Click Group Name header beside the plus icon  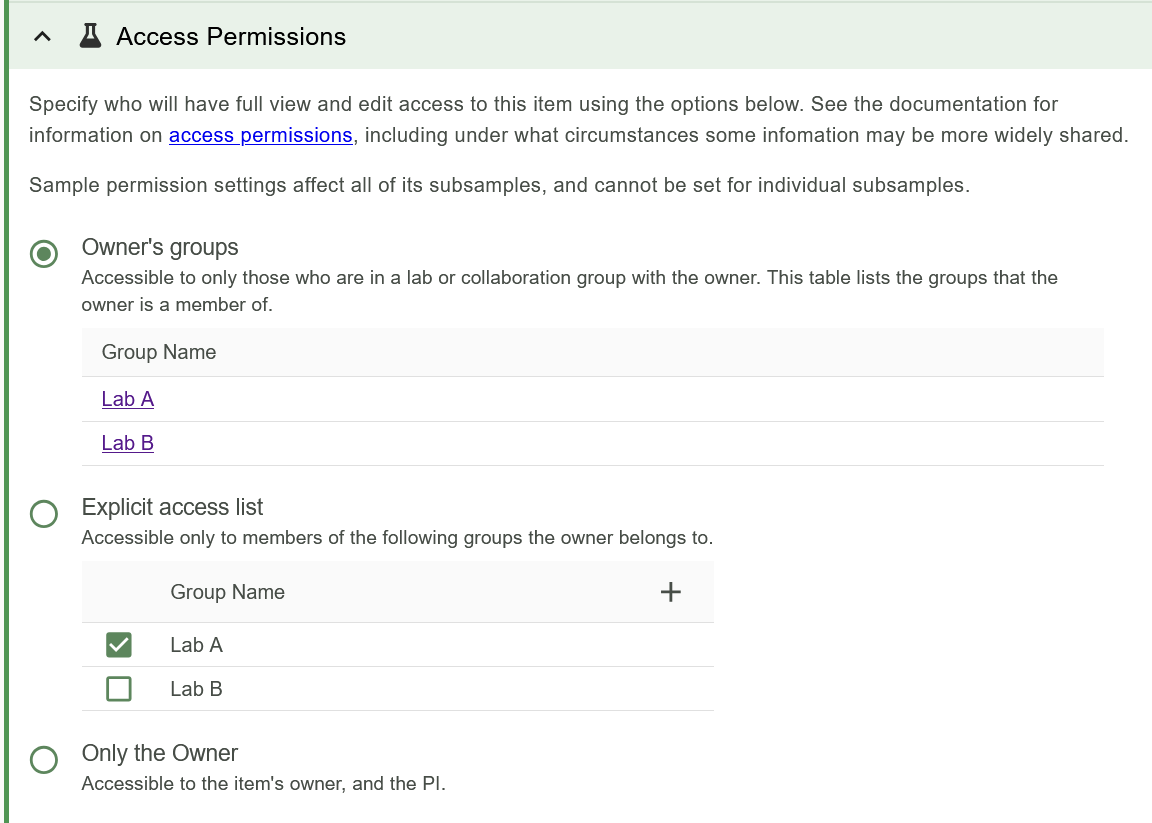click(227, 592)
